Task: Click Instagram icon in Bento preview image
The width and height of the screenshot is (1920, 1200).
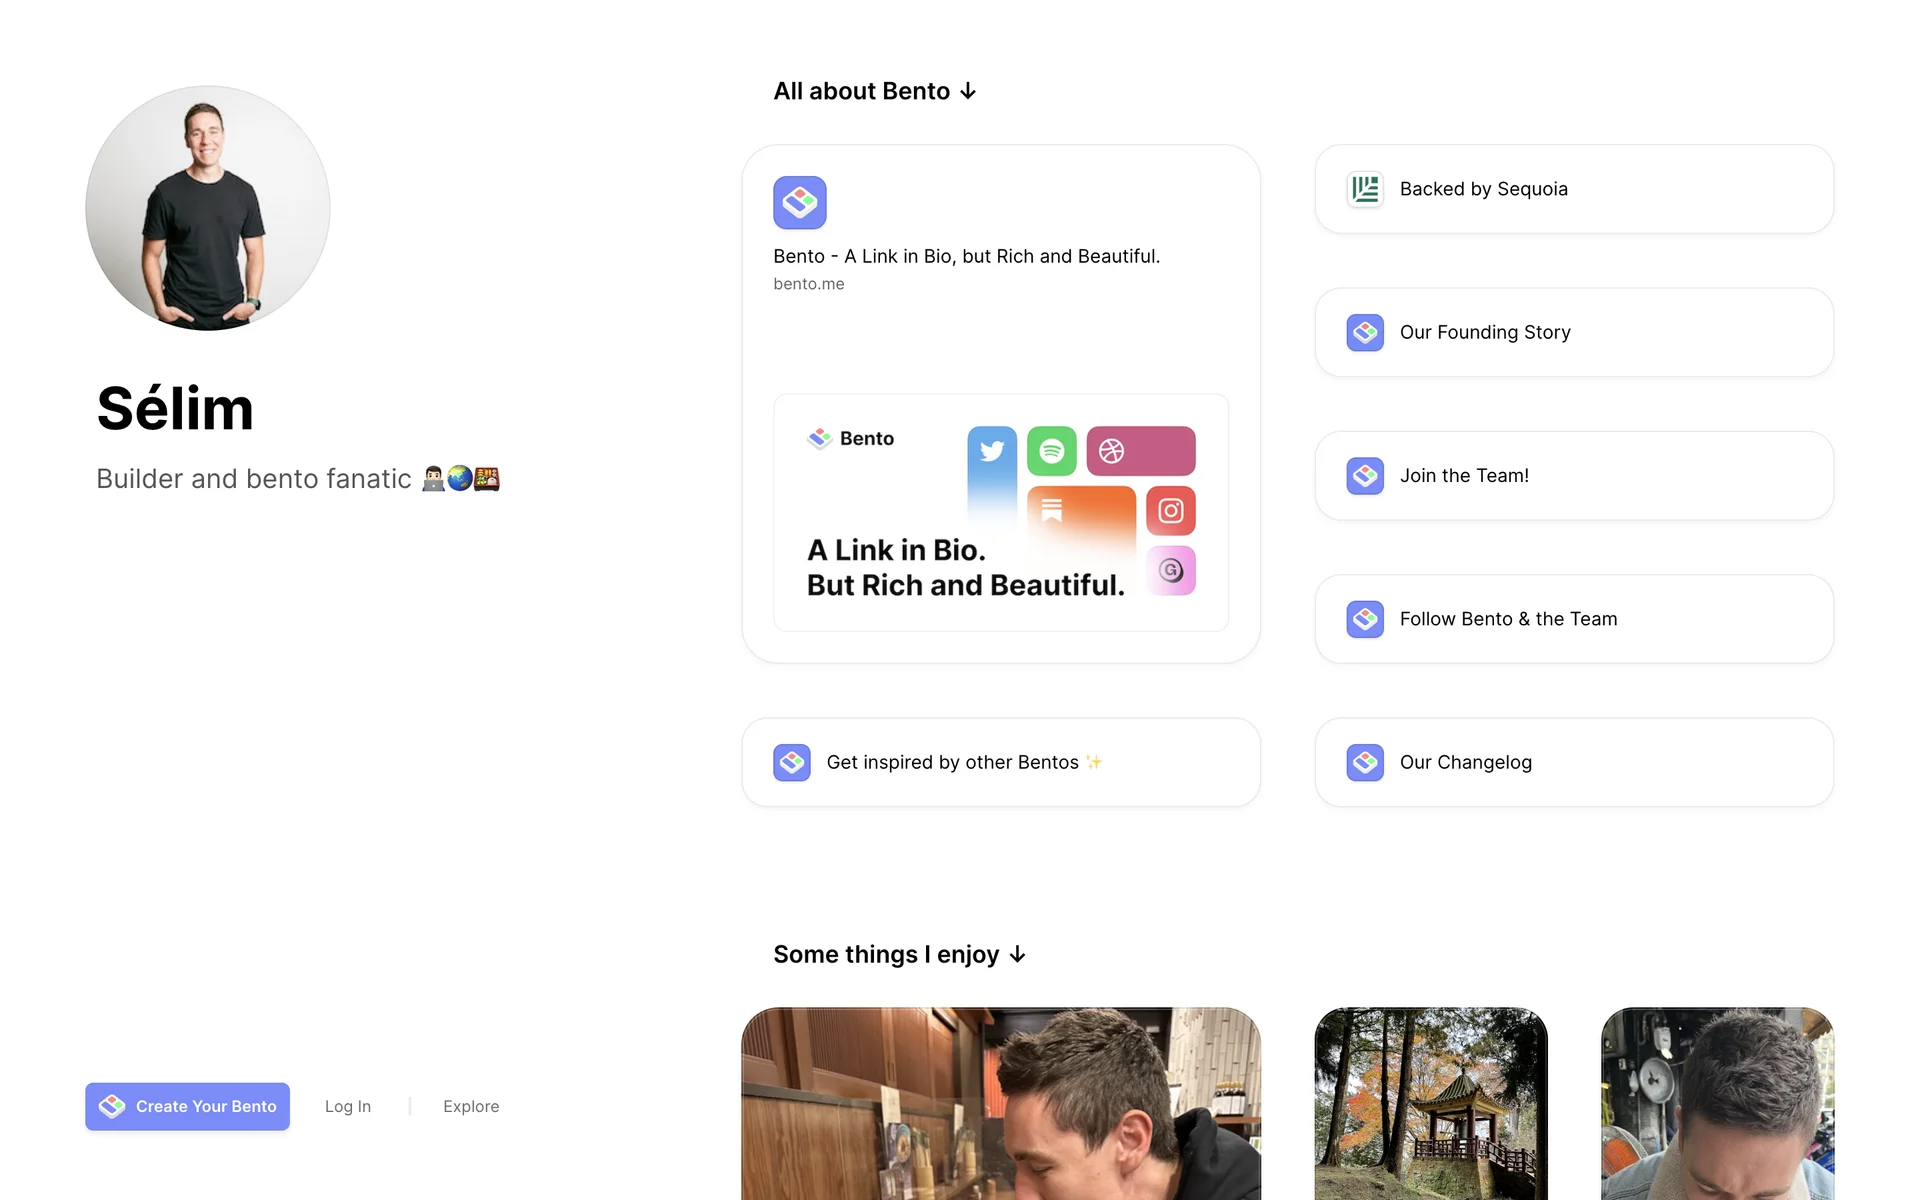Action: [x=1170, y=511]
